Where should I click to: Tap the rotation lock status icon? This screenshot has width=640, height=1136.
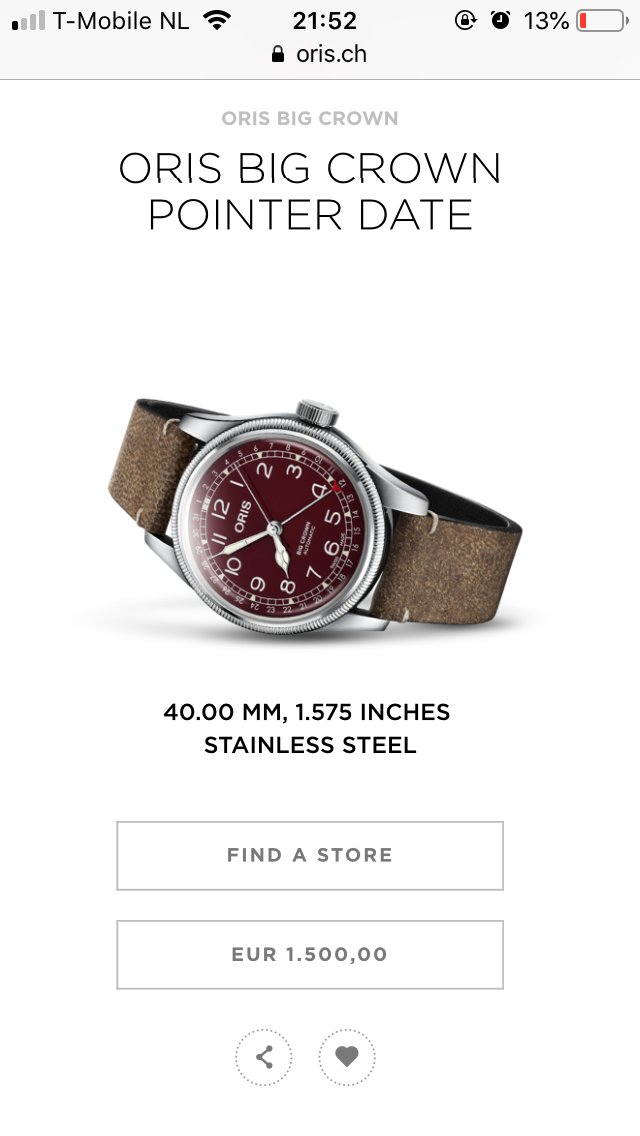pos(465,20)
